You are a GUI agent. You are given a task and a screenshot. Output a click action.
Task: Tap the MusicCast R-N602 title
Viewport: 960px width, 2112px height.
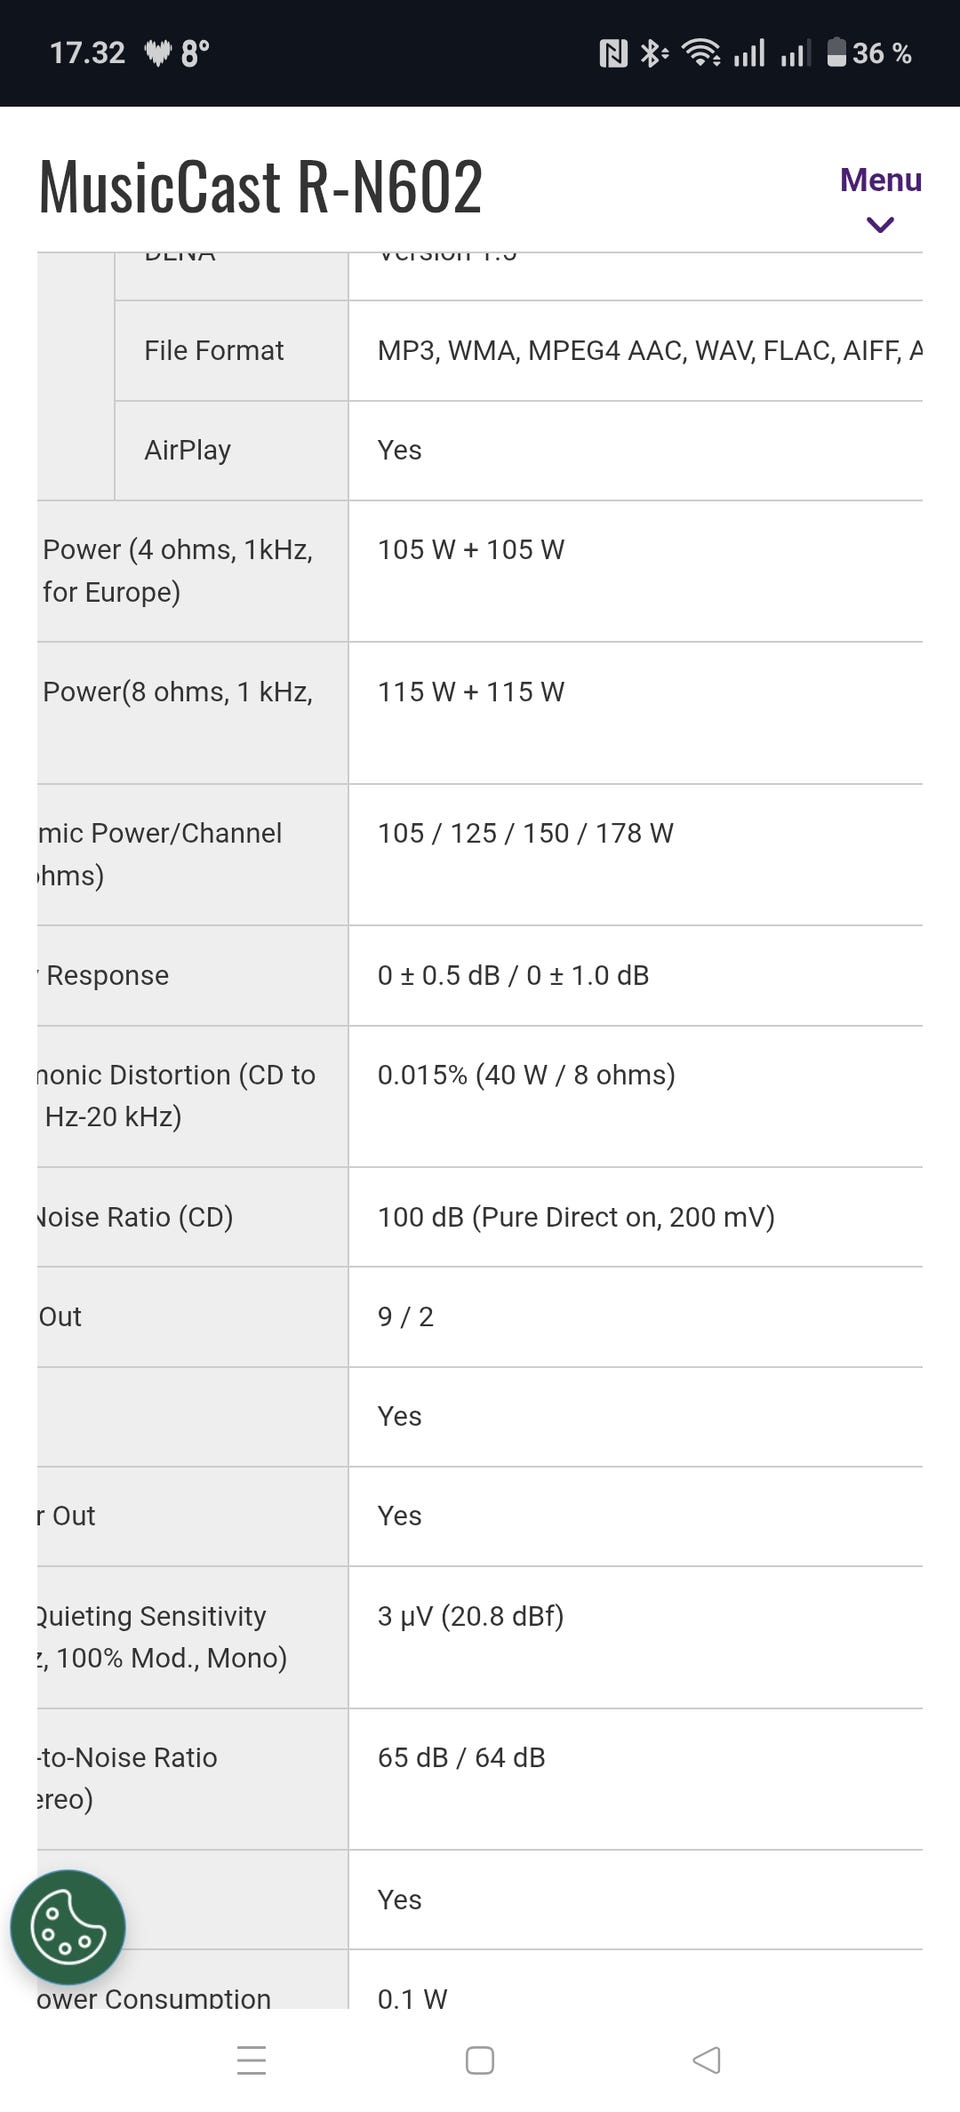tap(261, 187)
